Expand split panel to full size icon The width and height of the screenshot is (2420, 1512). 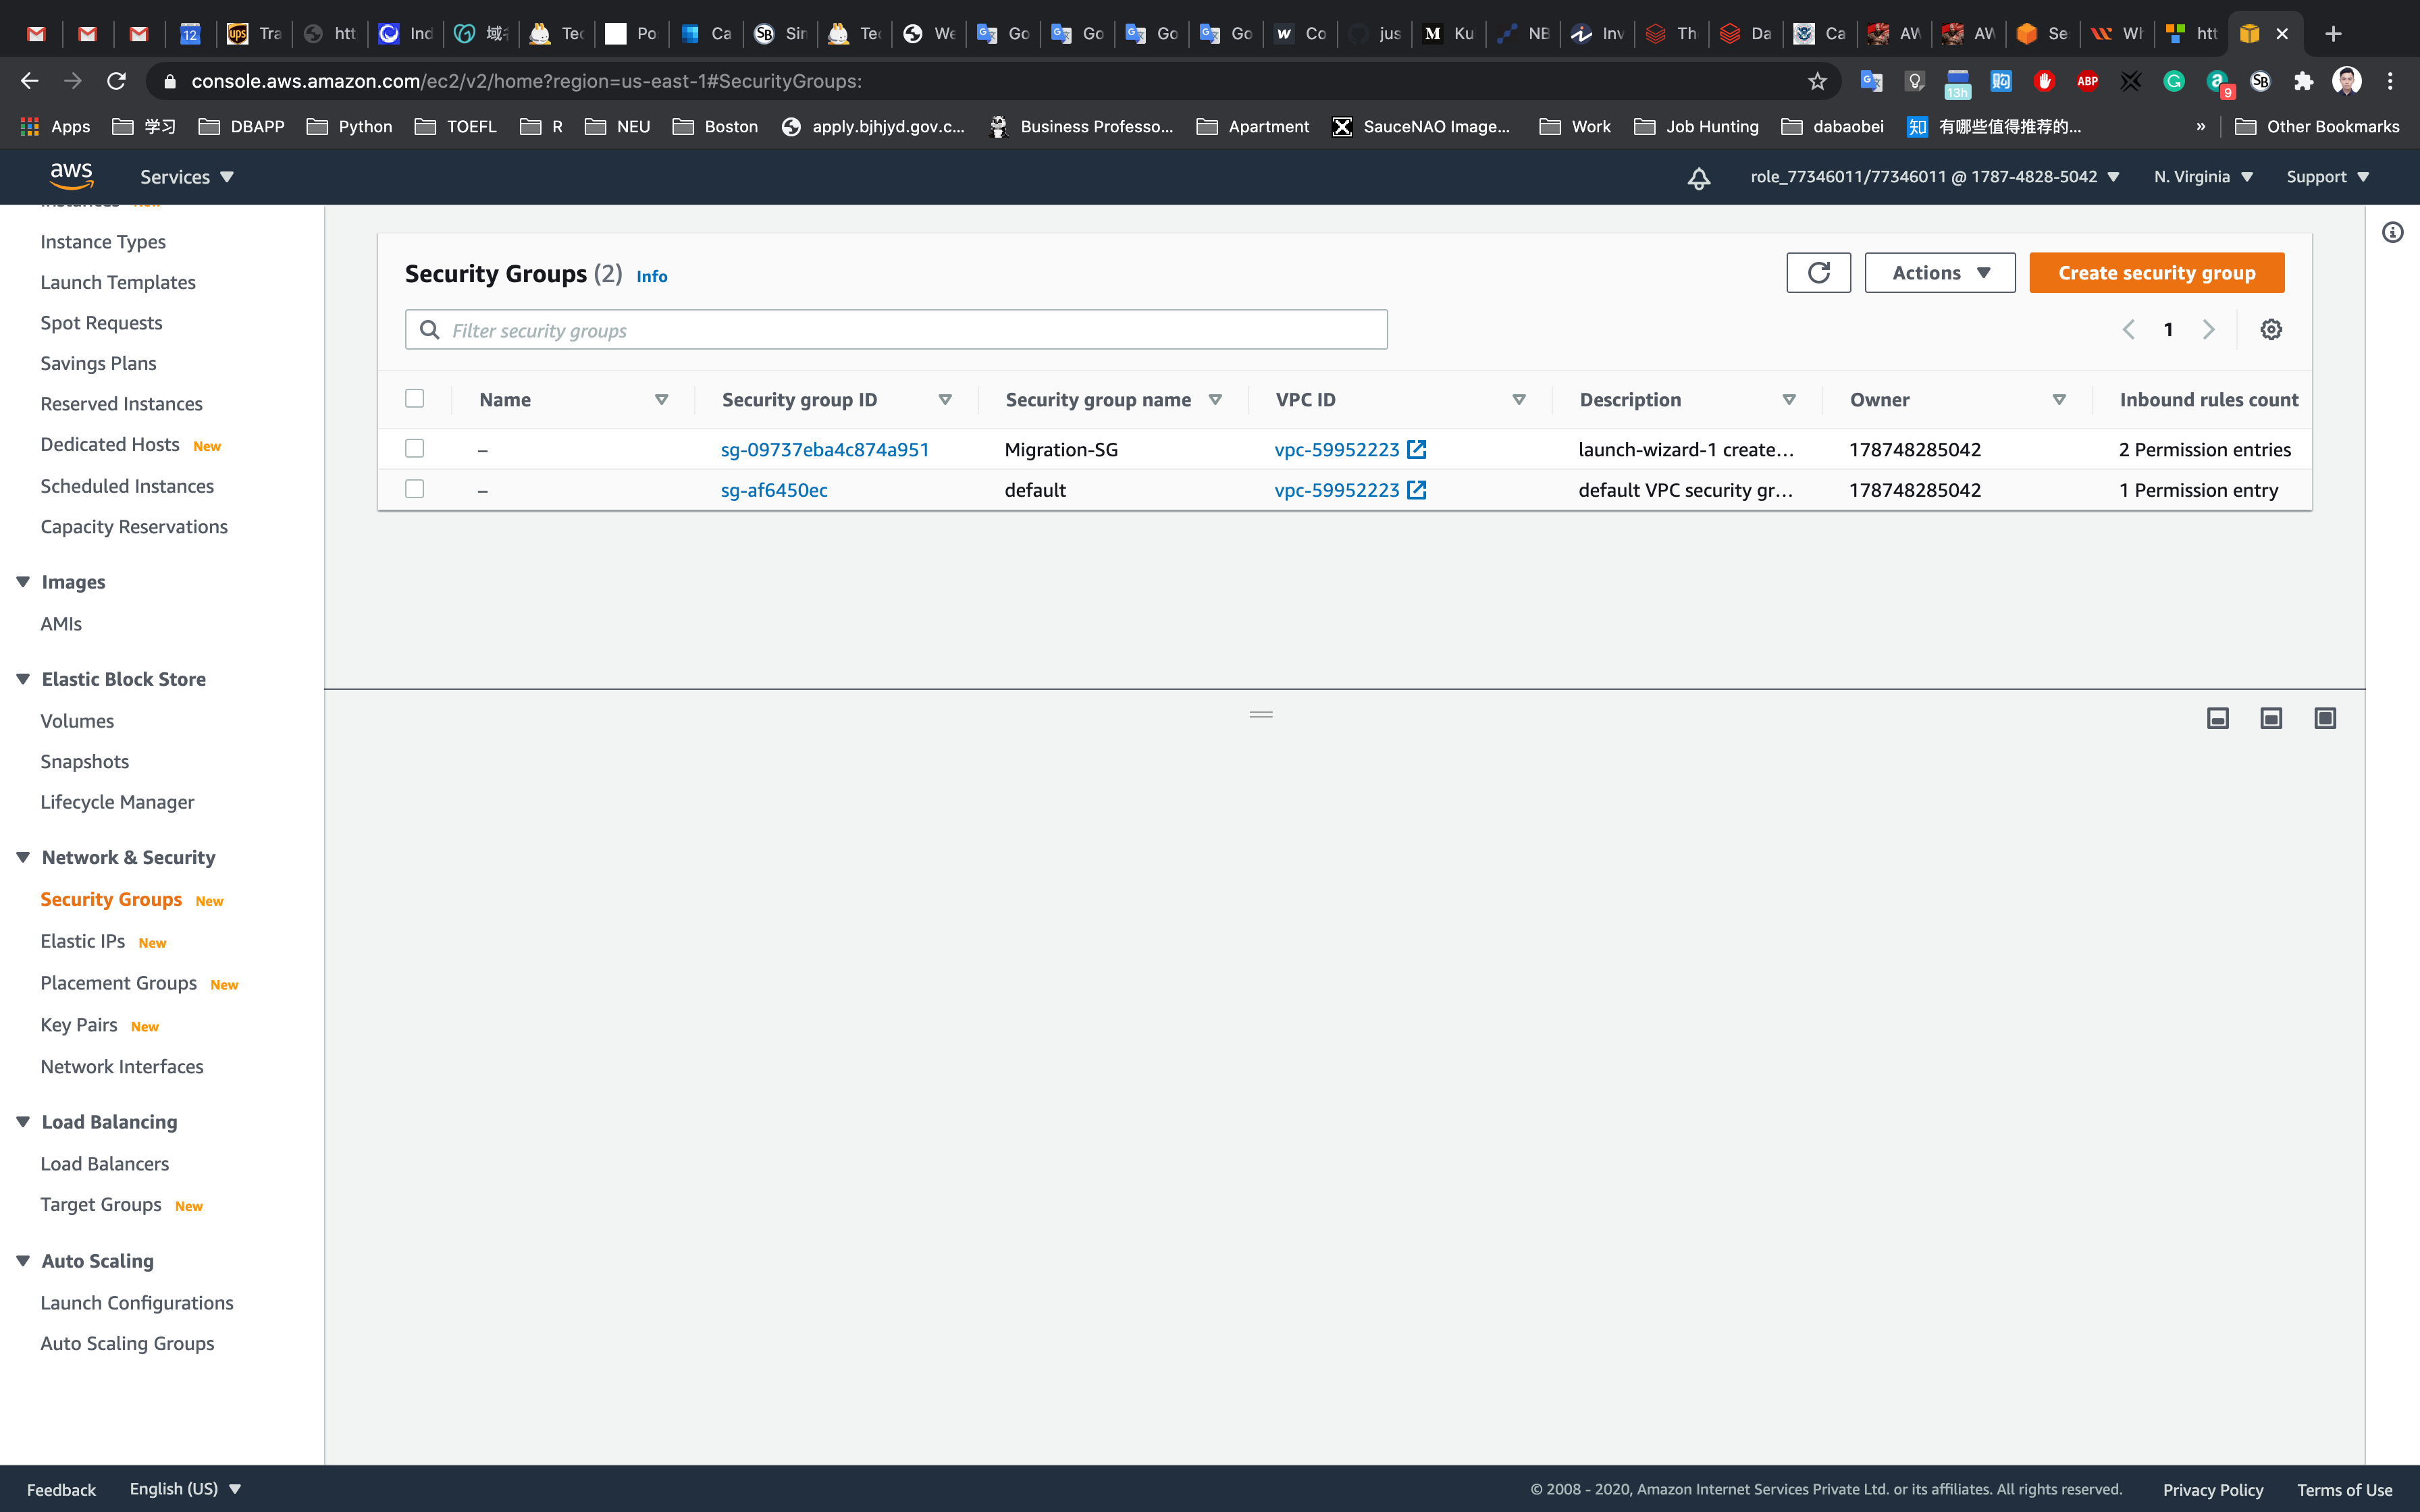click(2325, 719)
